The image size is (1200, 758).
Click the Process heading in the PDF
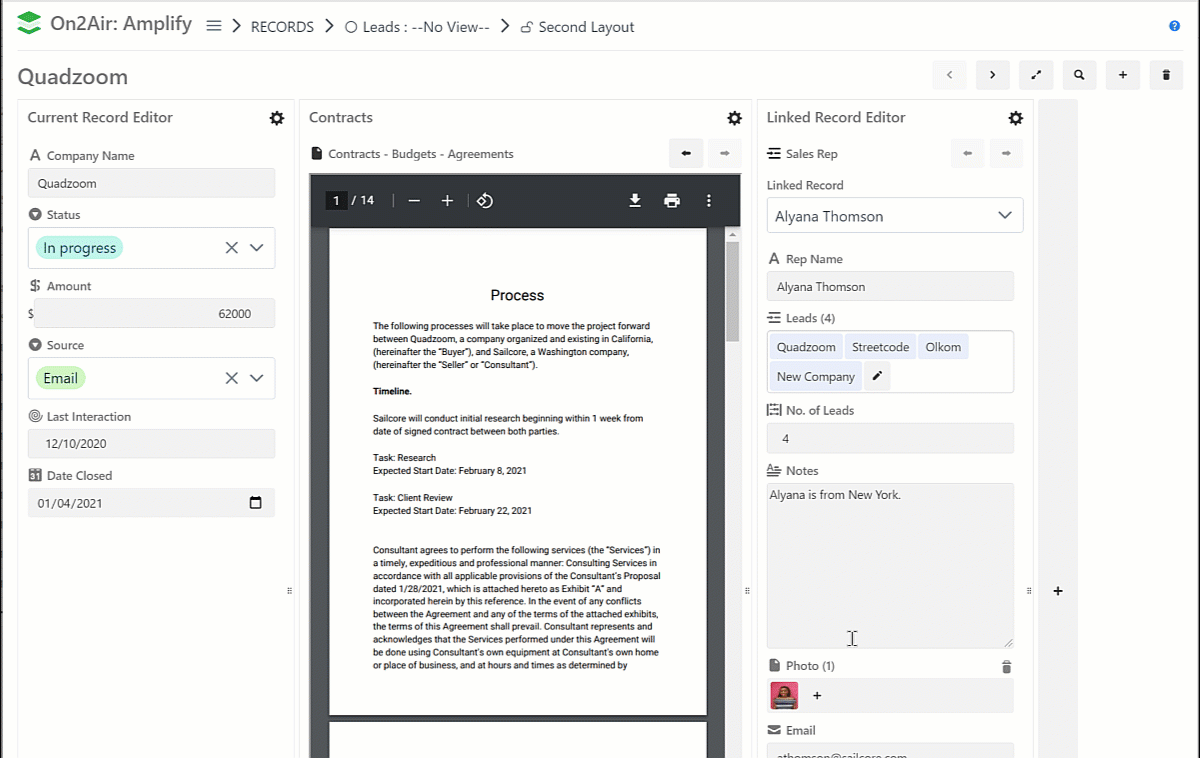click(x=517, y=295)
